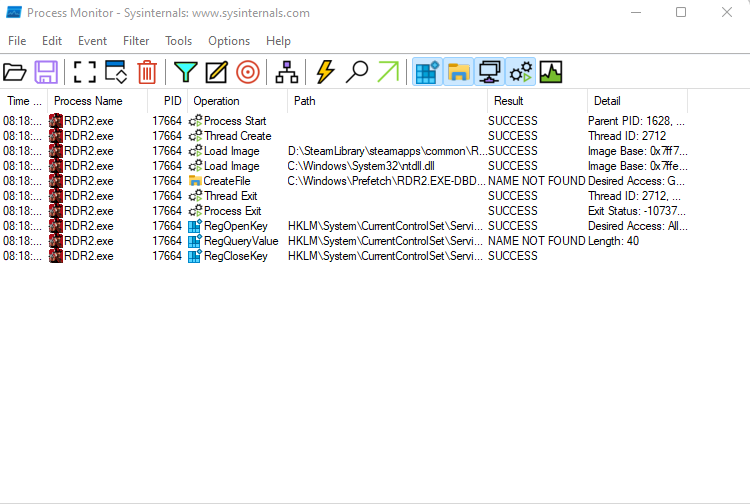The image size is (750, 504).
Task: Maximize the Process Monitor window
Action: click(x=681, y=12)
